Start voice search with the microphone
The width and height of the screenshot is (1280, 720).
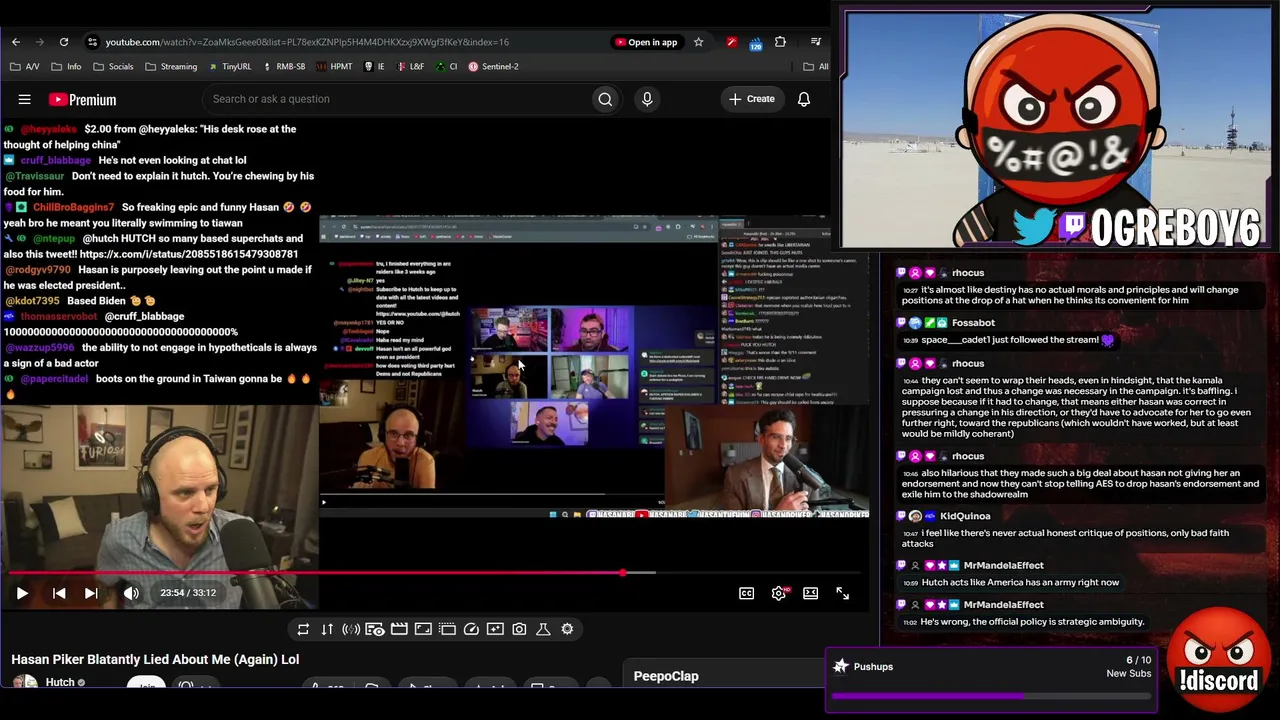[x=647, y=99]
